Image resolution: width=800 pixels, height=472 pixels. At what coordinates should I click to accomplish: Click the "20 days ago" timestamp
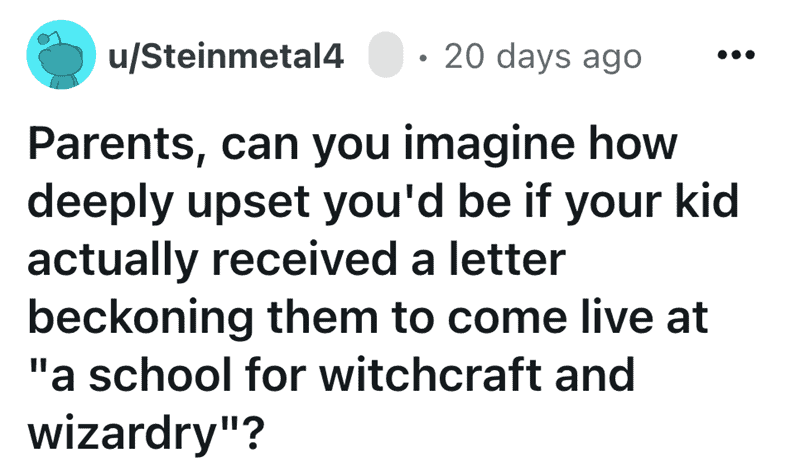click(x=543, y=57)
